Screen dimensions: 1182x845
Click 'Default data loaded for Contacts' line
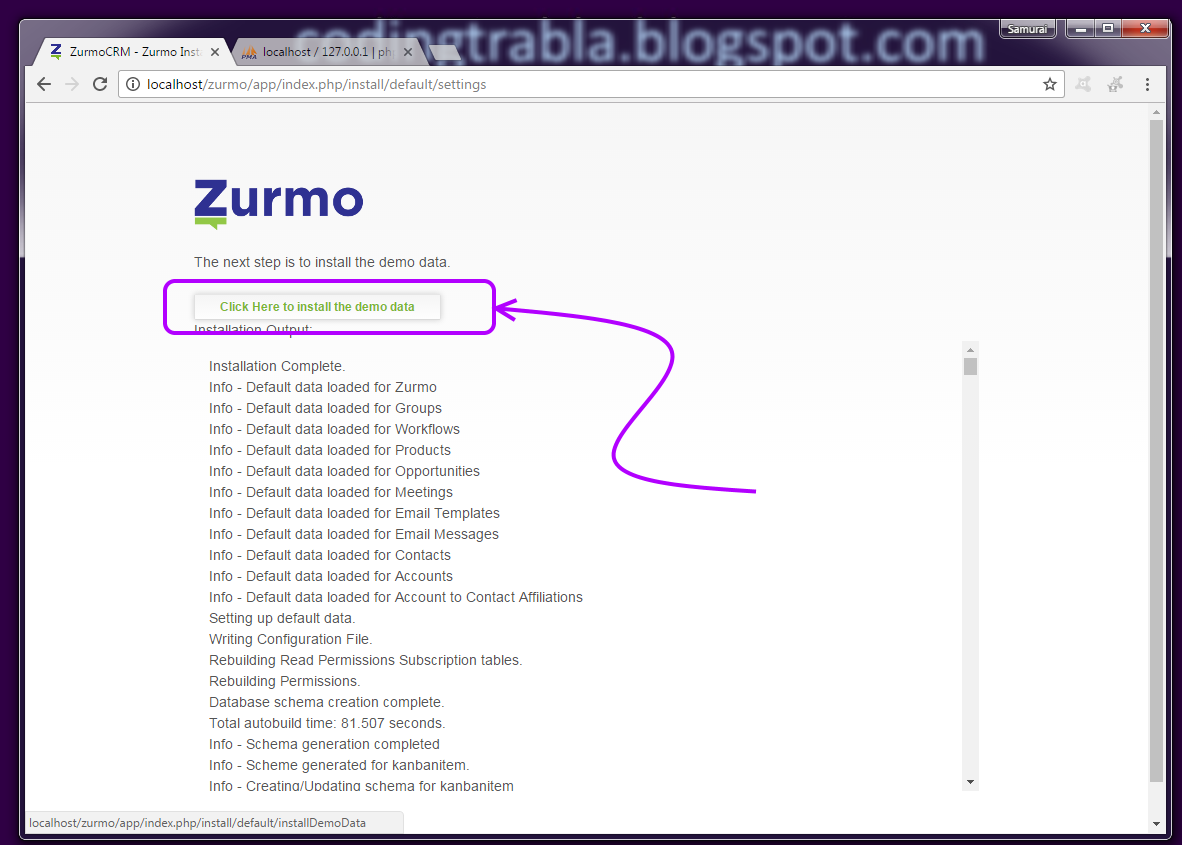click(329, 556)
